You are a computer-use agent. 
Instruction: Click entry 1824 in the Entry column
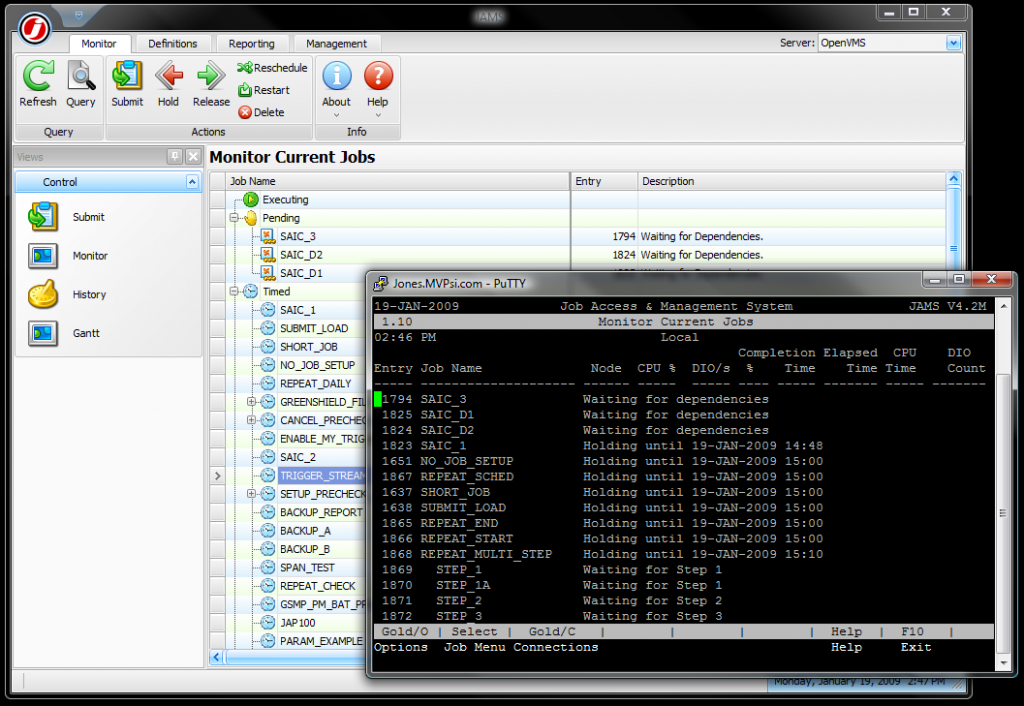(624, 255)
